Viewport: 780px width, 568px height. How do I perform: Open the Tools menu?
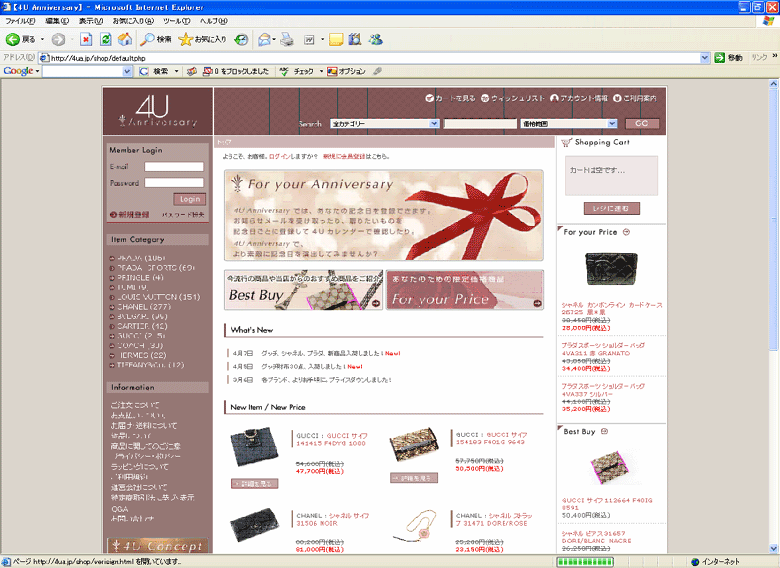[176, 21]
